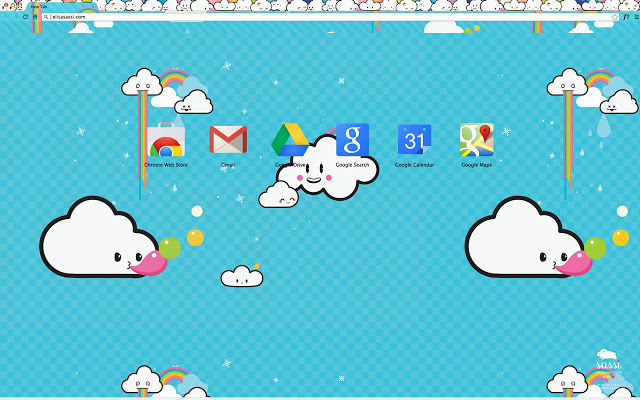Reload the page with the refresh icon

[x=25, y=17]
